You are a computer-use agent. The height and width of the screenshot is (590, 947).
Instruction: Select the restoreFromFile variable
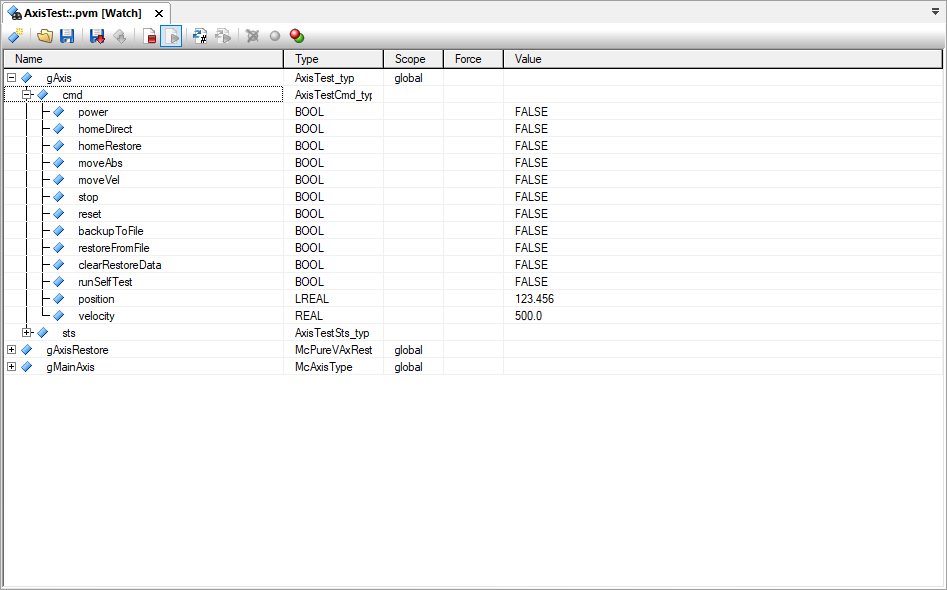(114, 248)
